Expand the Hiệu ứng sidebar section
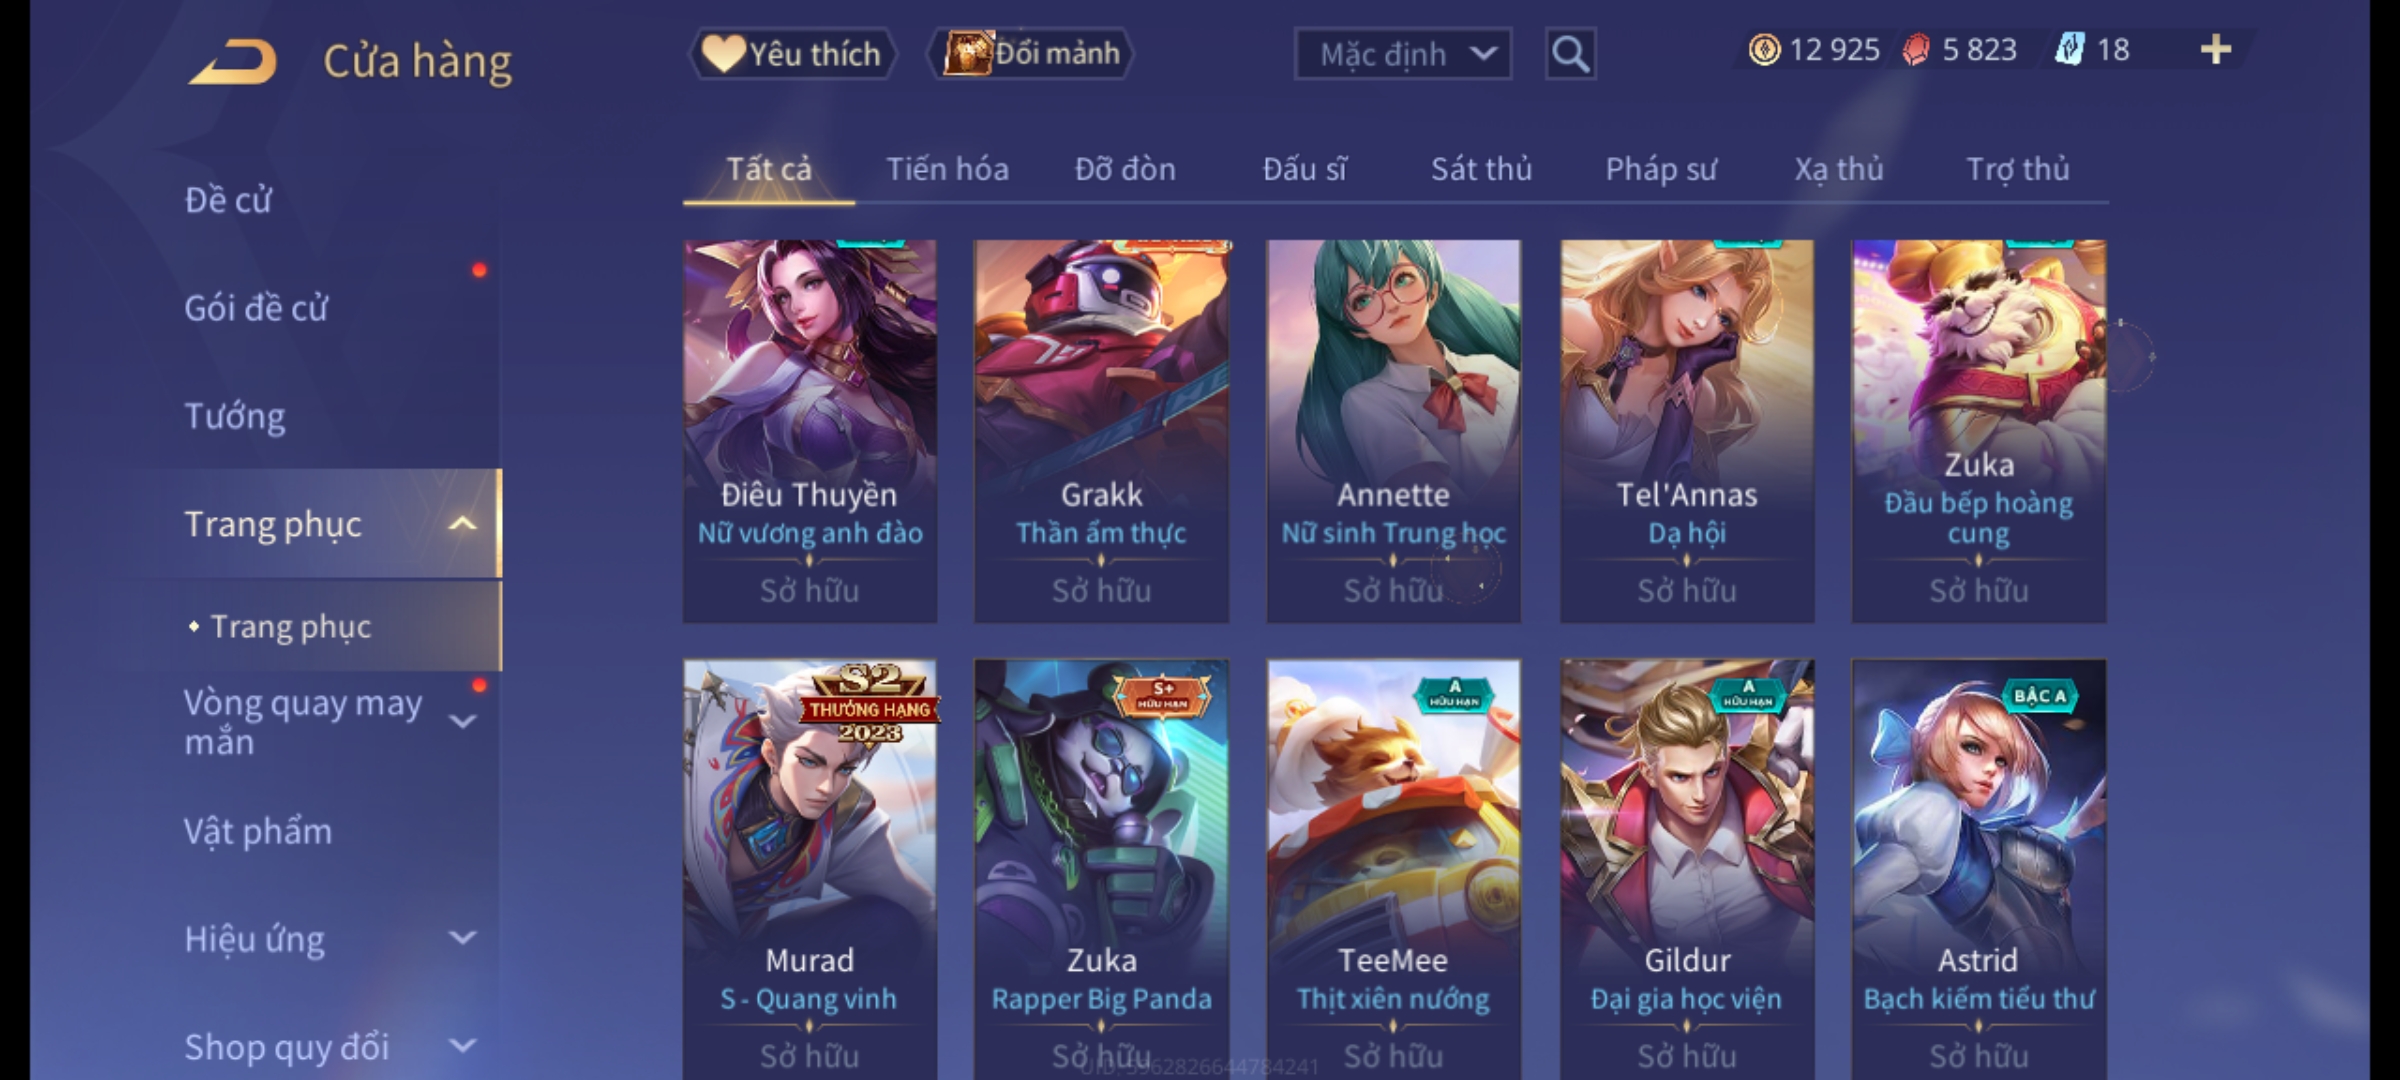2400x1080 pixels. [x=462, y=938]
